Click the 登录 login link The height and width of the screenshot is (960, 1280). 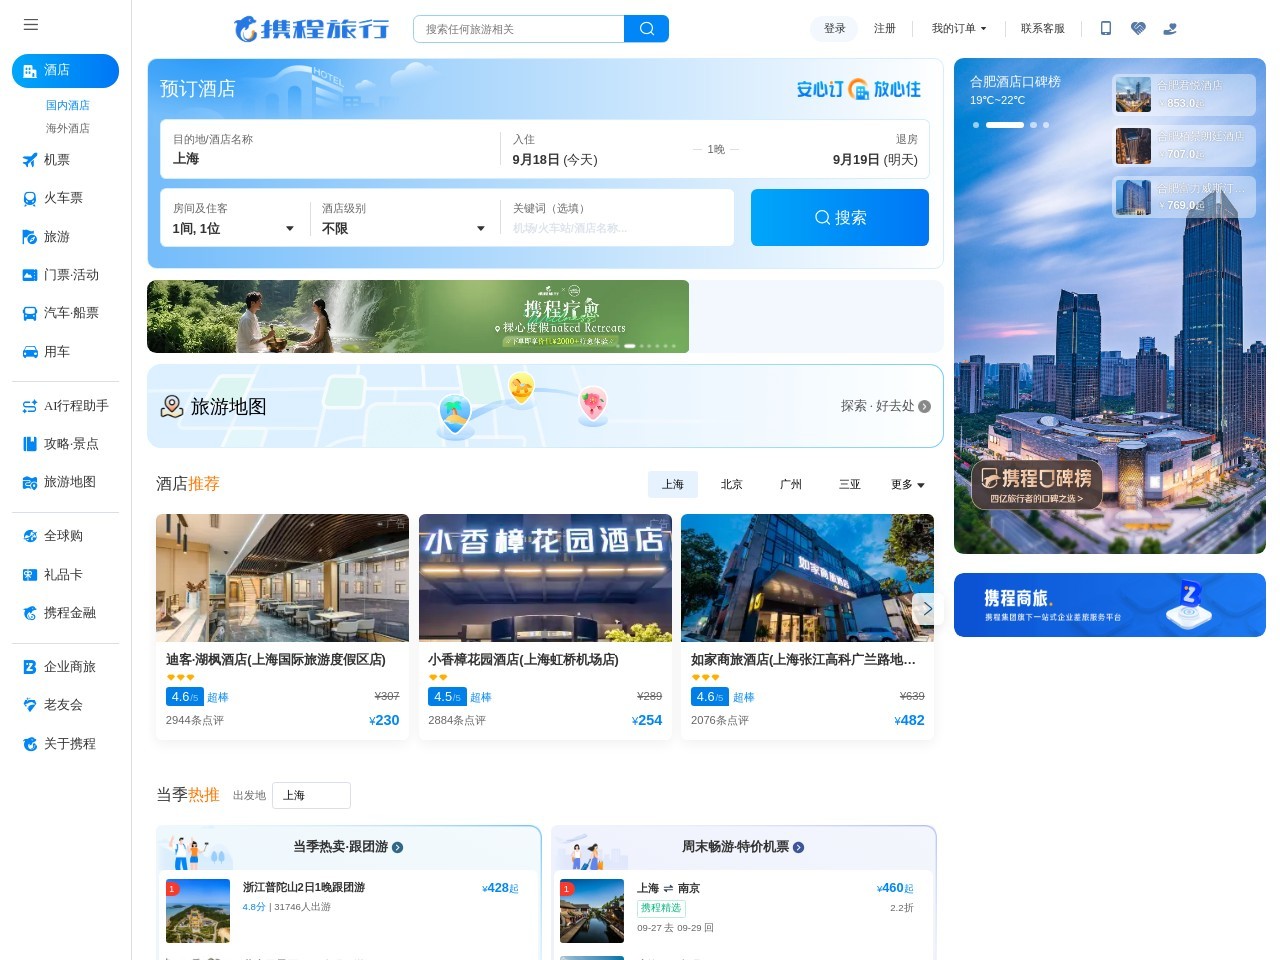point(834,29)
